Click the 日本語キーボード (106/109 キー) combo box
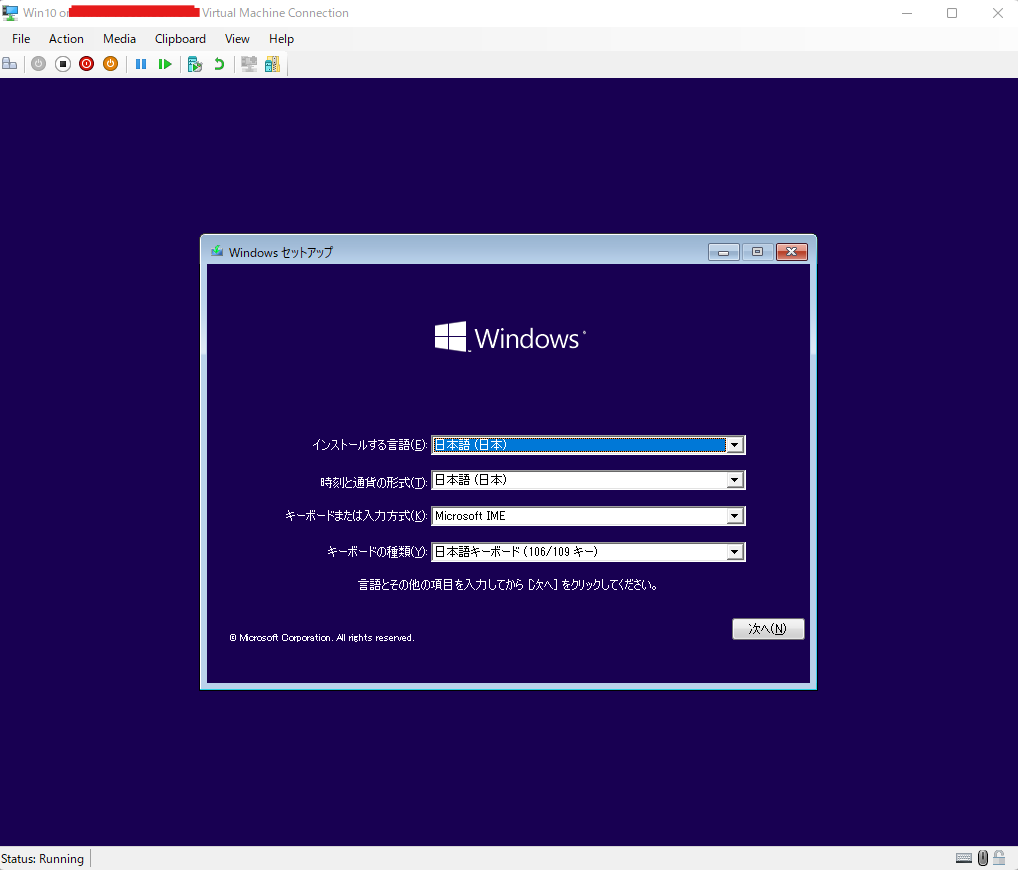 click(x=588, y=552)
